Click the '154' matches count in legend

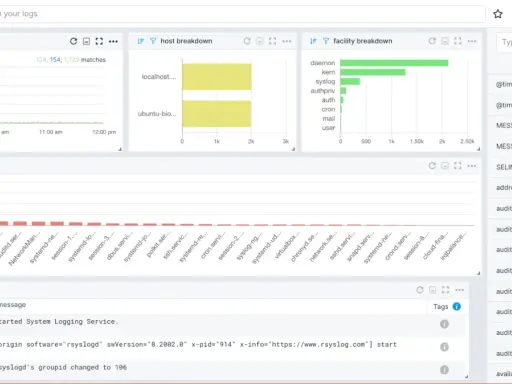[55, 60]
